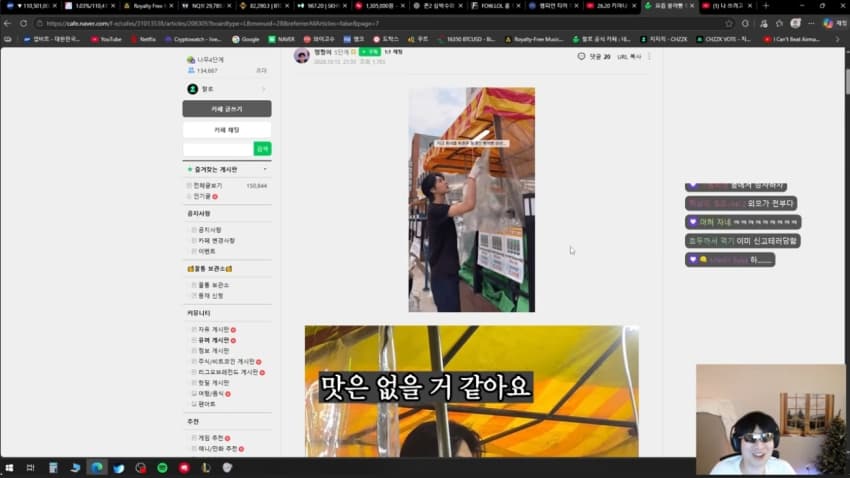Open the 유머 게시판 board
This screenshot has width=850, height=478.
[x=213, y=340]
